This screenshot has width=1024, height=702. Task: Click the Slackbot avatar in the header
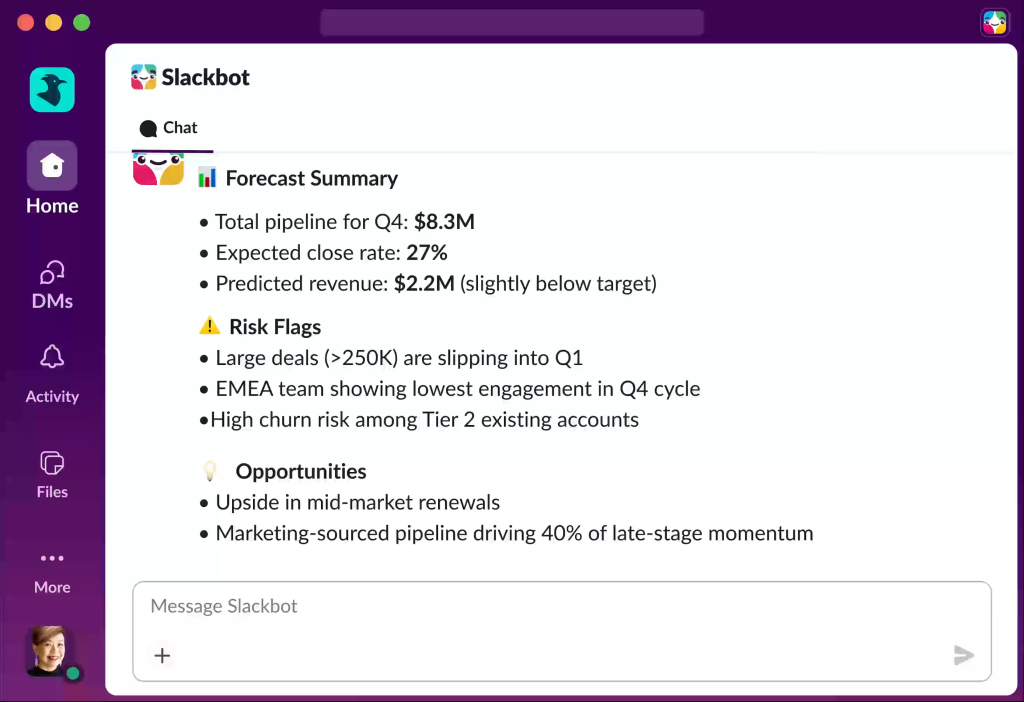click(142, 76)
